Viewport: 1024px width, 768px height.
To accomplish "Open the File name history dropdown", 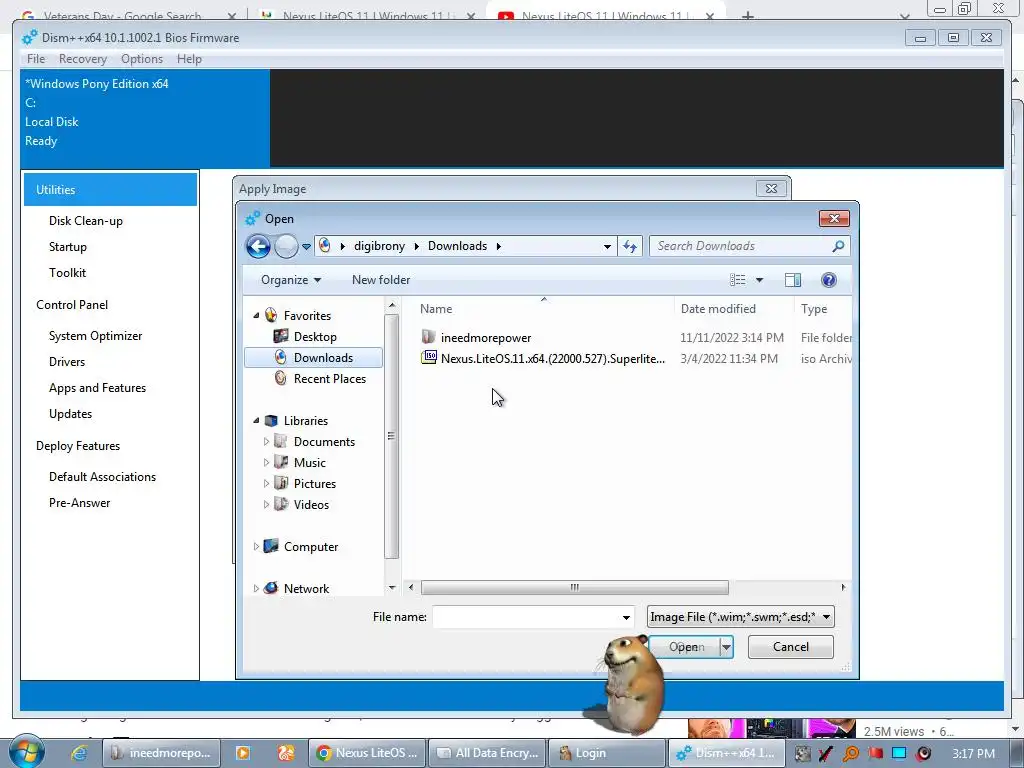I will [x=626, y=617].
